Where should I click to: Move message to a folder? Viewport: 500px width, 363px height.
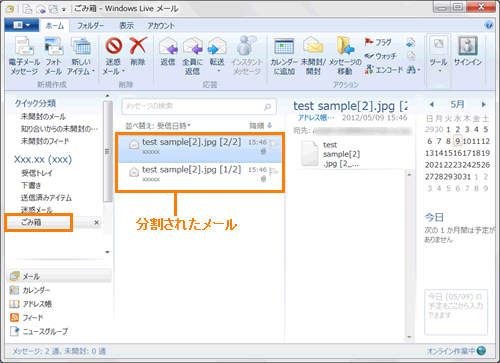345,56
